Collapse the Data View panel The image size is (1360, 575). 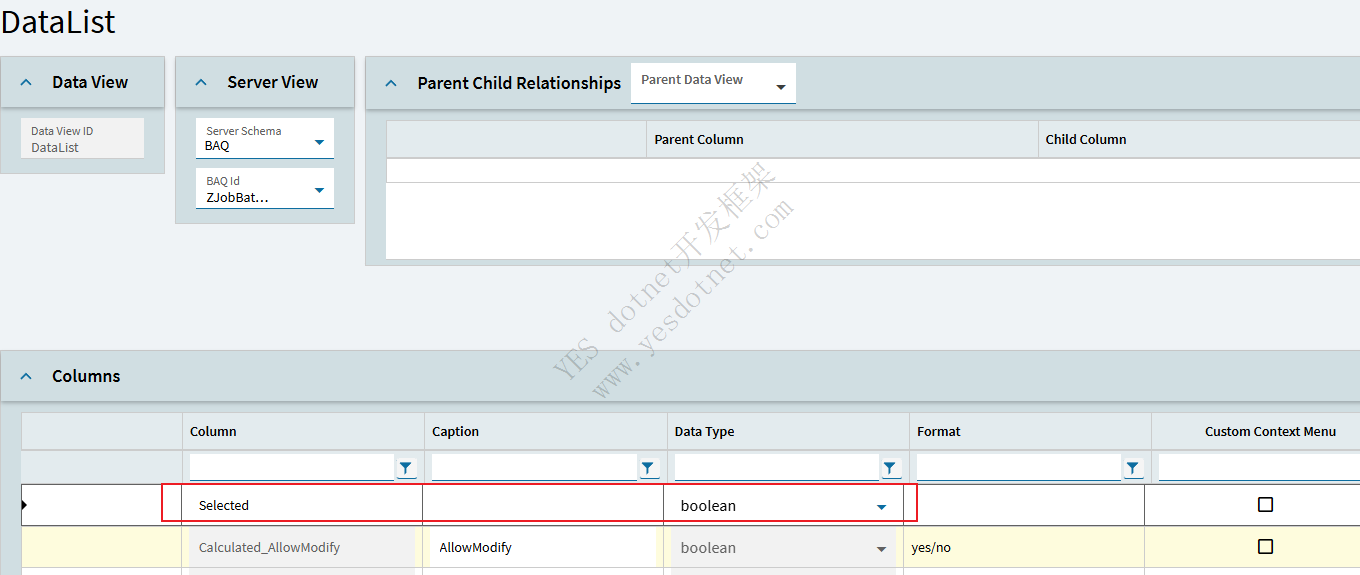click(x=27, y=83)
